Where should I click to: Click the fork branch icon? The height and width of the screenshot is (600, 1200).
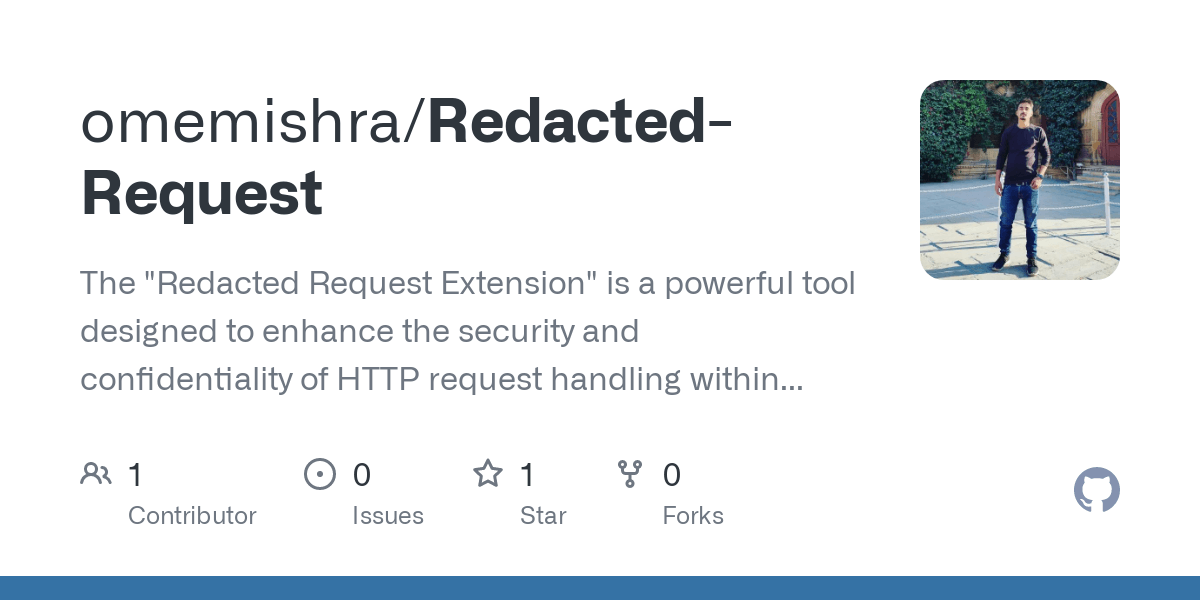(630, 474)
